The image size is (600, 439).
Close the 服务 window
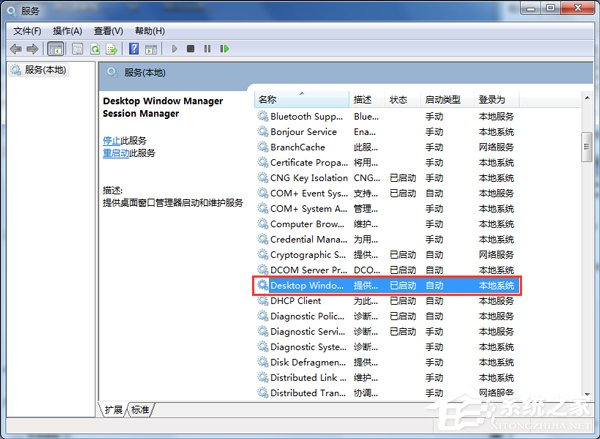pos(577,8)
